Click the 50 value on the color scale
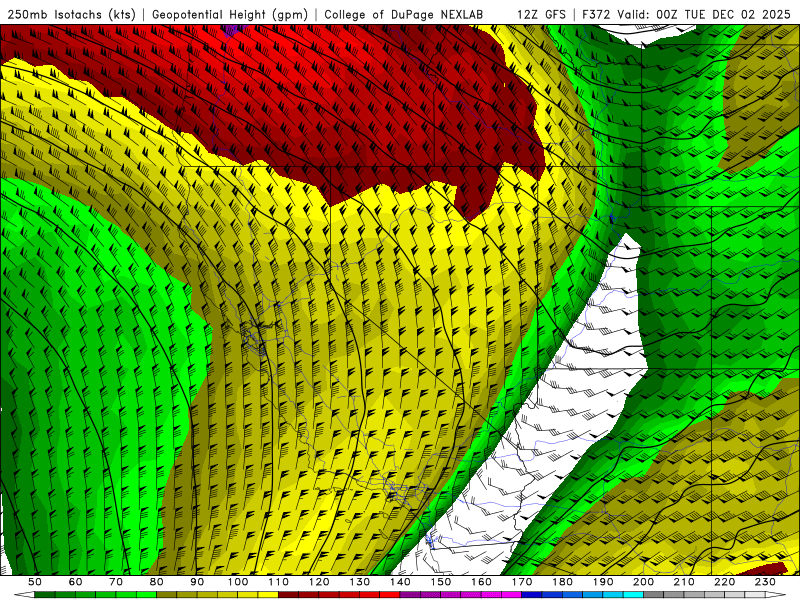Image resolution: width=800 pixels, height=600 pixels. [35, 582]
